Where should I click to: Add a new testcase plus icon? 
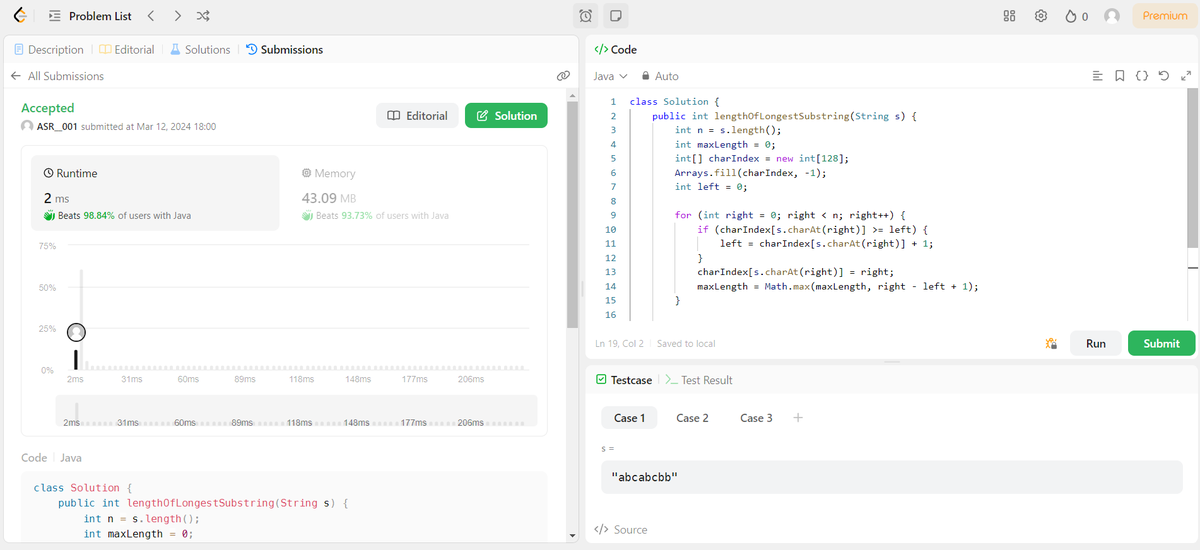[798, 418]
